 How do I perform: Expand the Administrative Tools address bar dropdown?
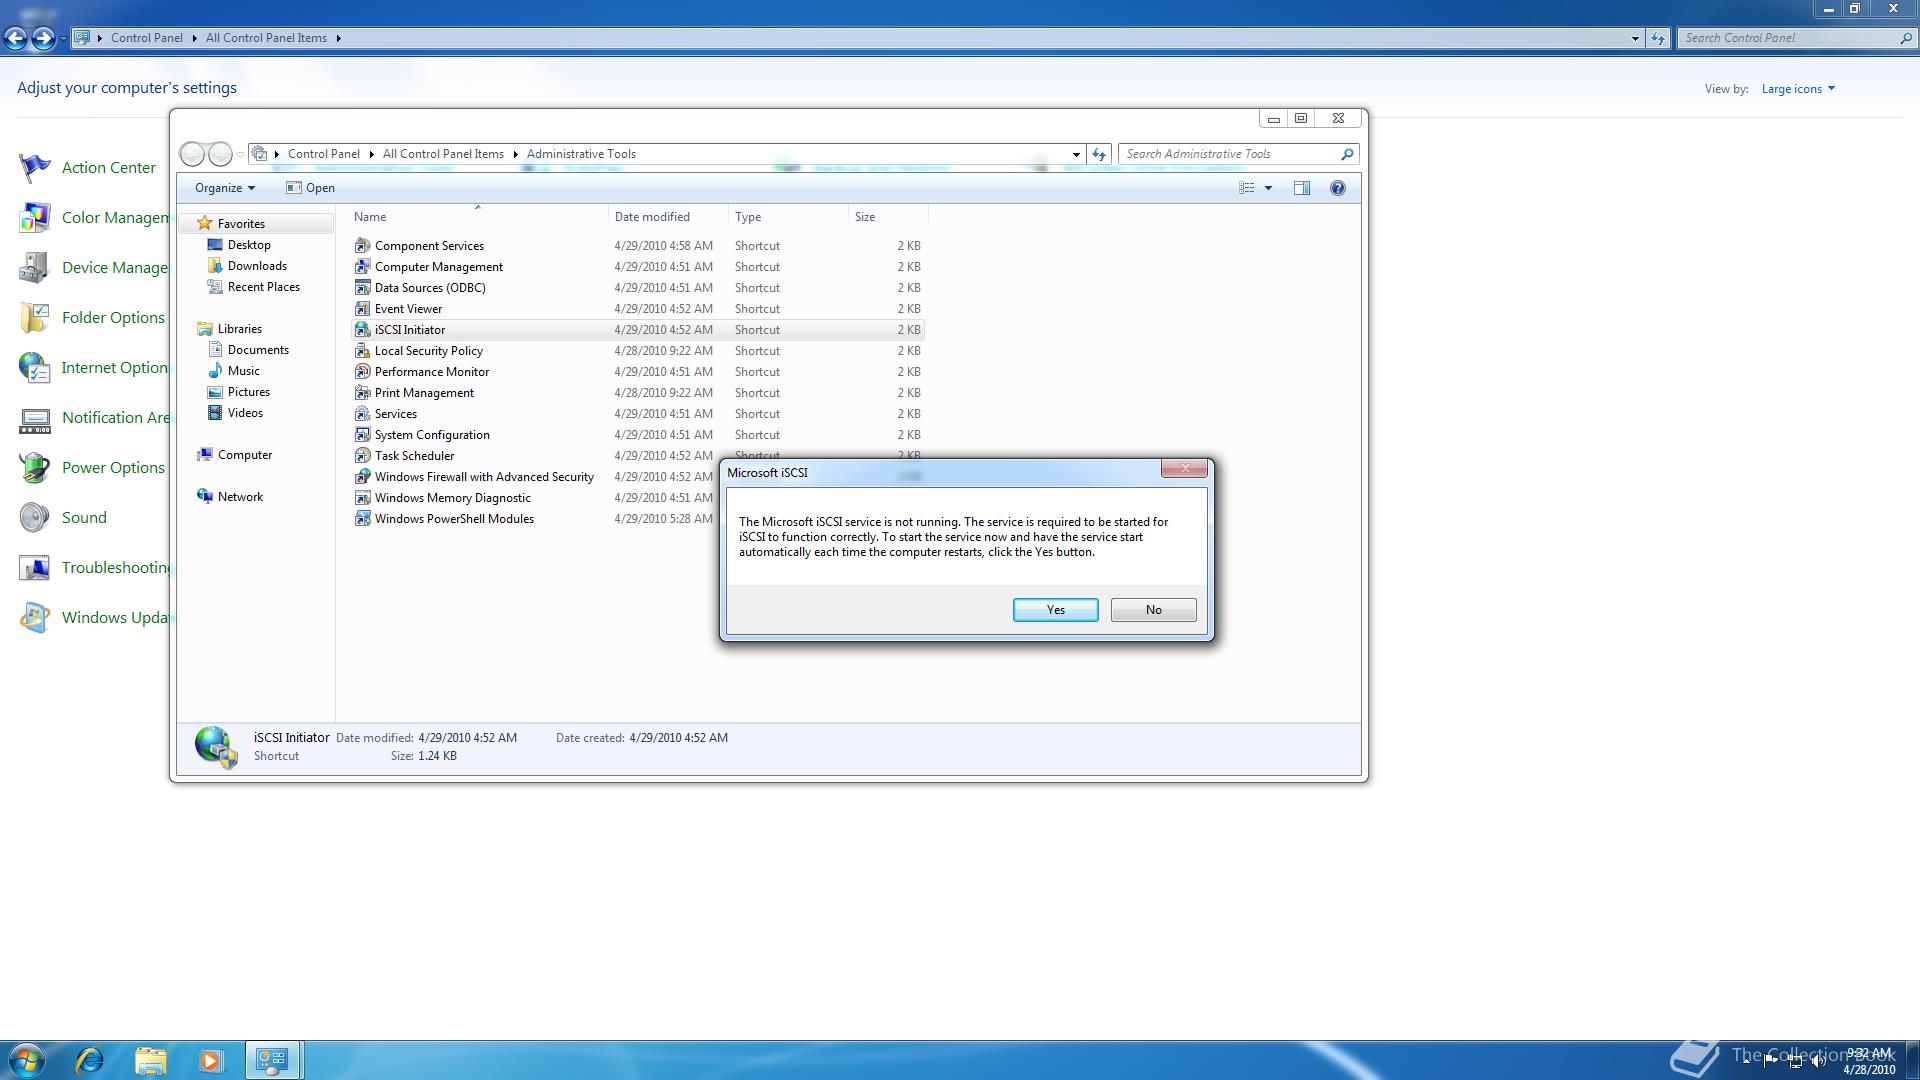pyautogui.click(x=1076, y=154)
